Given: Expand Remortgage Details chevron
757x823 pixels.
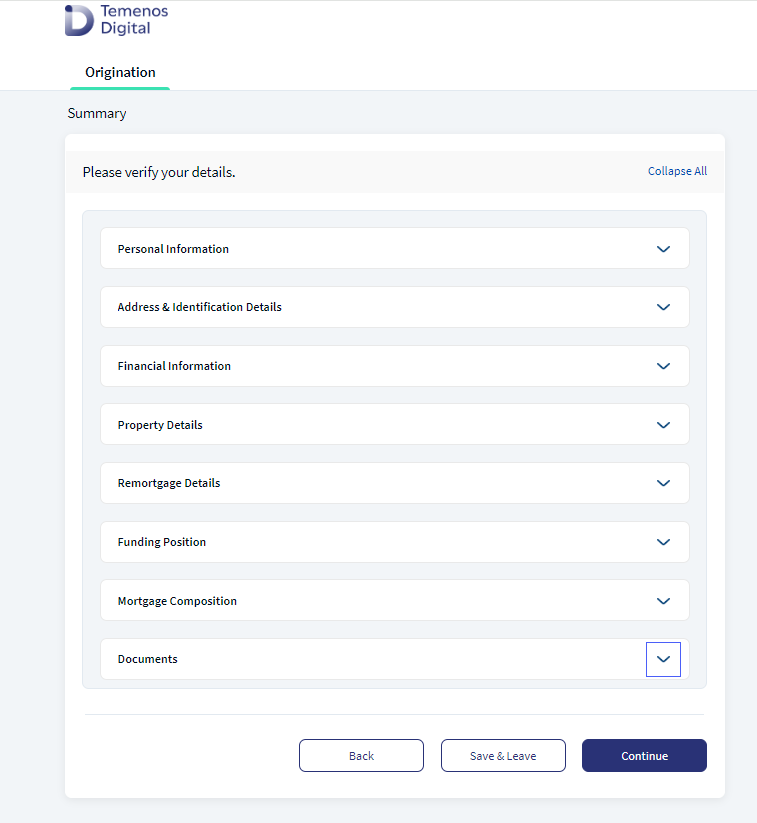Looking at the screenshot, I should tap(664, 483).
